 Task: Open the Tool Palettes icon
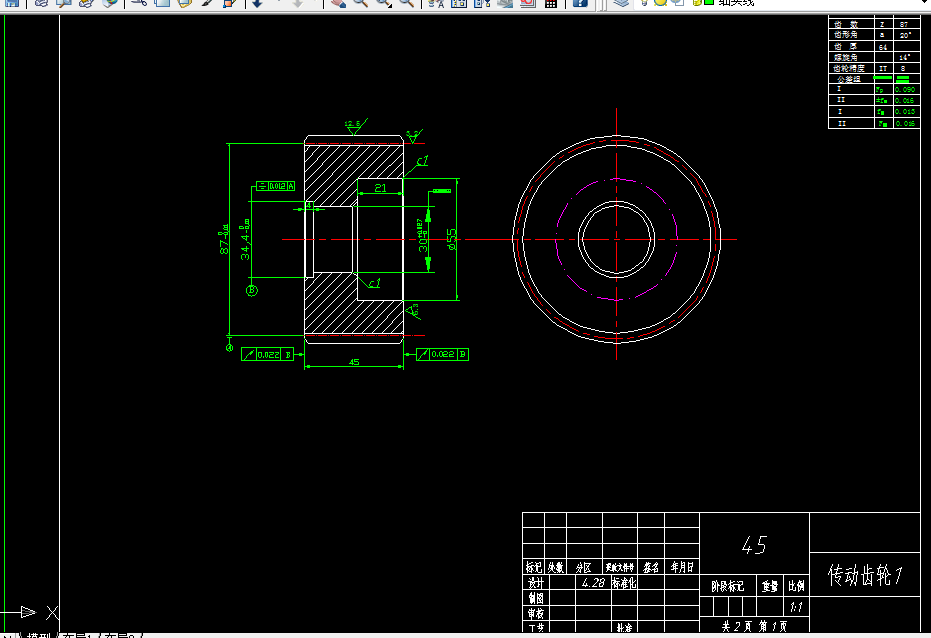coord(482,3)
